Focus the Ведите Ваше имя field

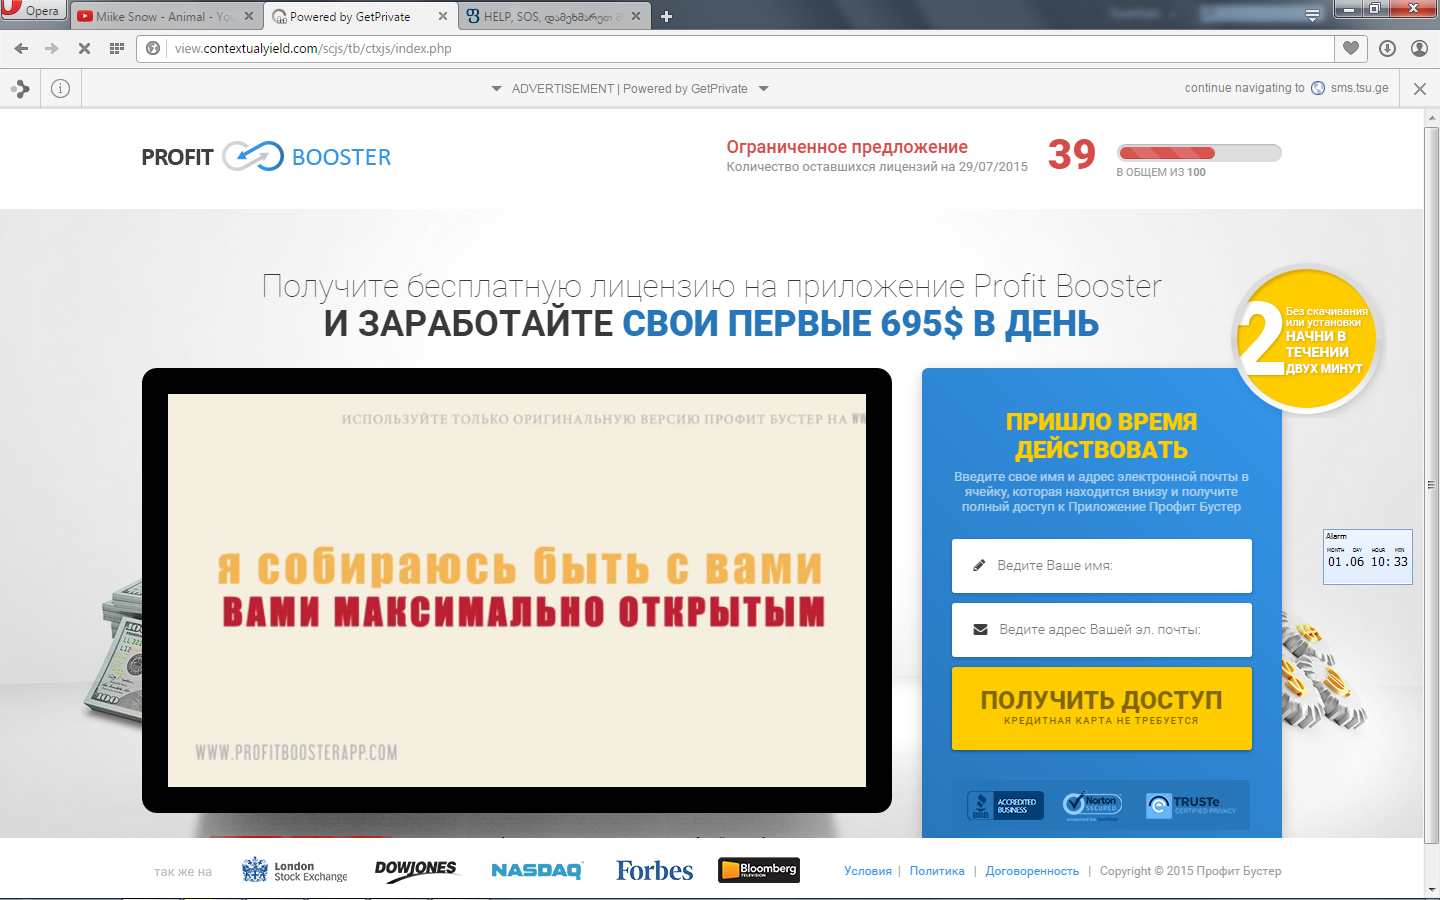pyautogui.click(x=1102, y=566)
